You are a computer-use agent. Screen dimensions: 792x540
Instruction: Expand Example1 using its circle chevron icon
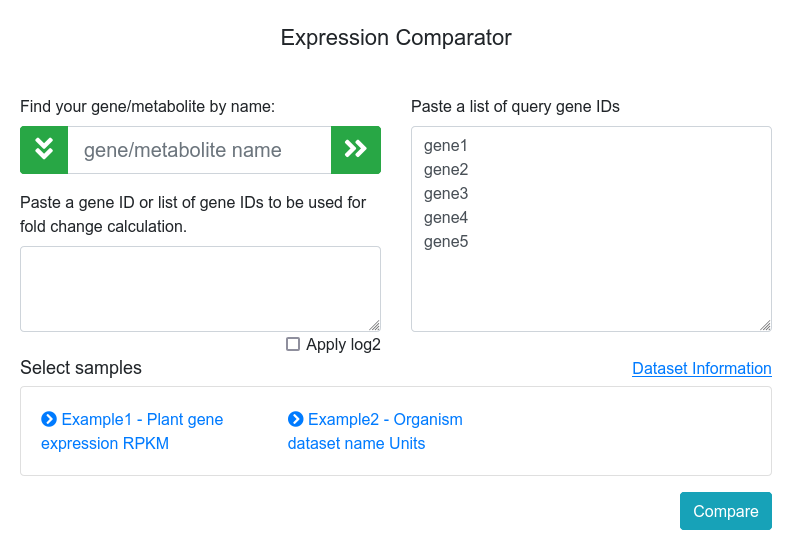click(49, 419)
